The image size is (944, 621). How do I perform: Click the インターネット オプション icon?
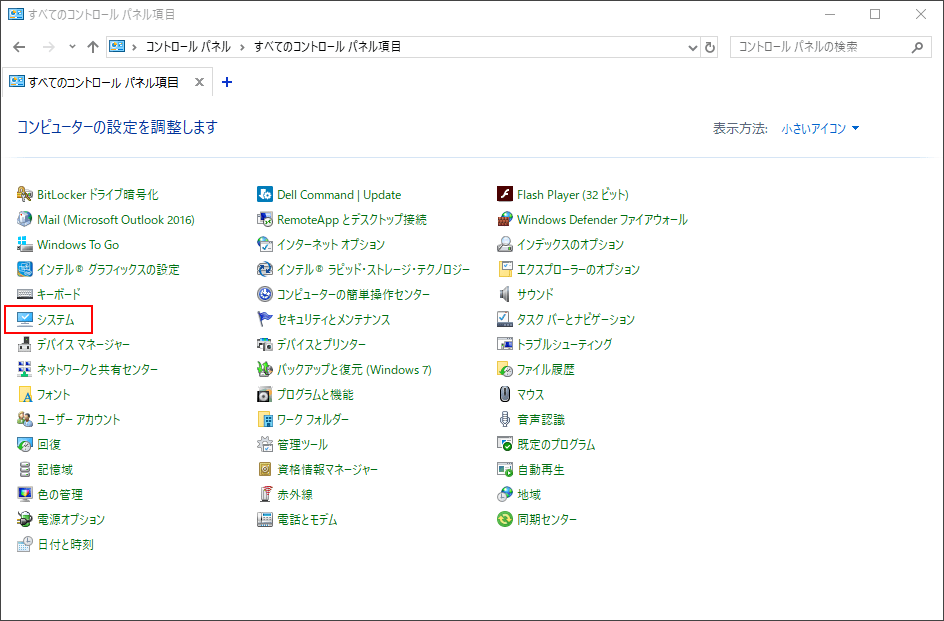tap(265, 245)
